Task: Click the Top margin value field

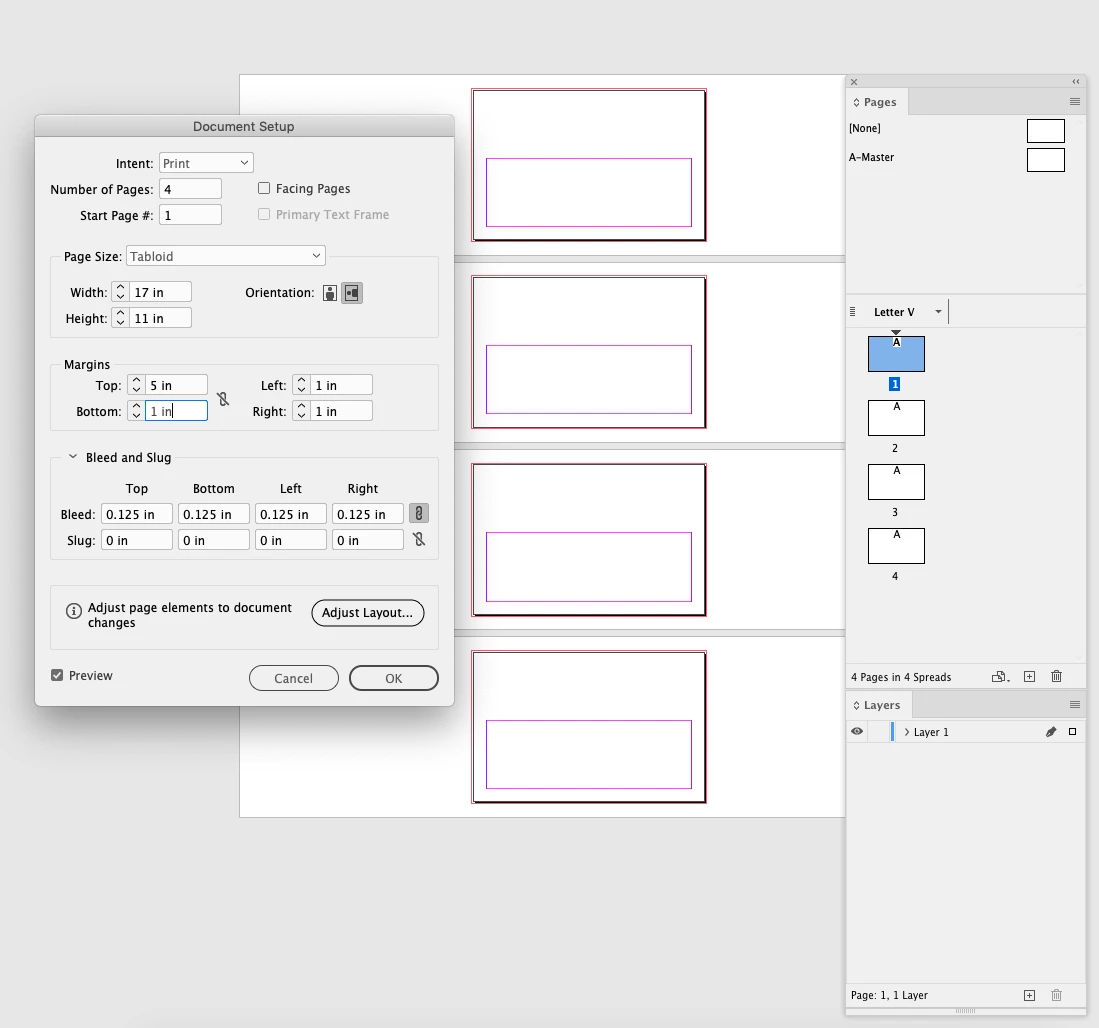Action: 177,385
